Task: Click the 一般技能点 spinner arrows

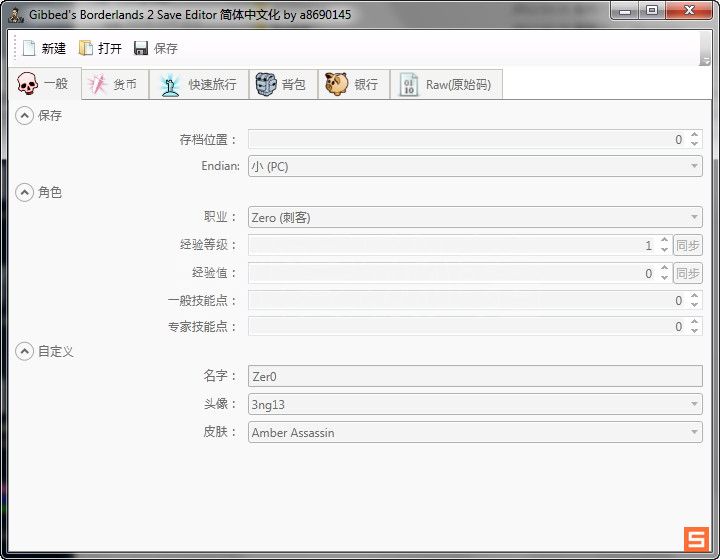Action: [694, 300]
